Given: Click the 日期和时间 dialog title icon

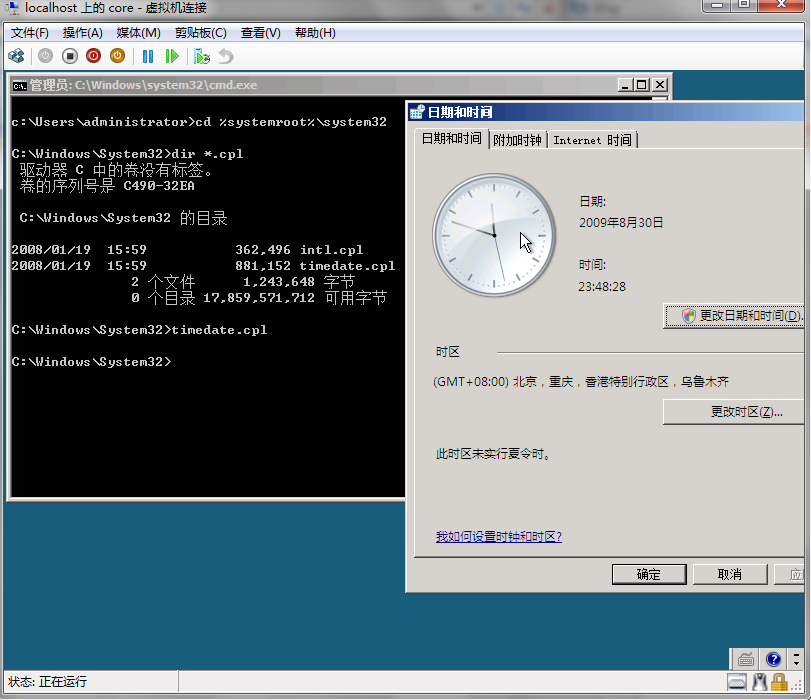Looking at the screenshot, I should pyautogui.click(x=417, y=112).
